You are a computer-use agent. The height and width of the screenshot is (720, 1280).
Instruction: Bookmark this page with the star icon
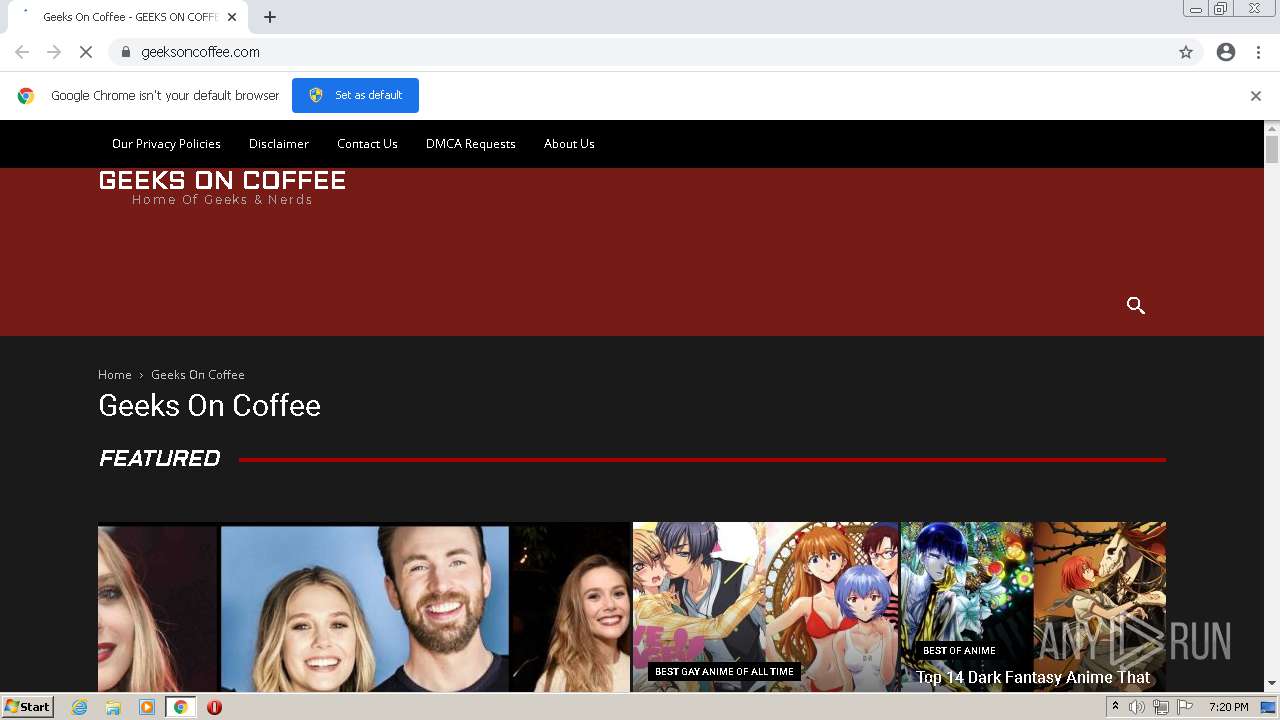tap(1186, 52)
